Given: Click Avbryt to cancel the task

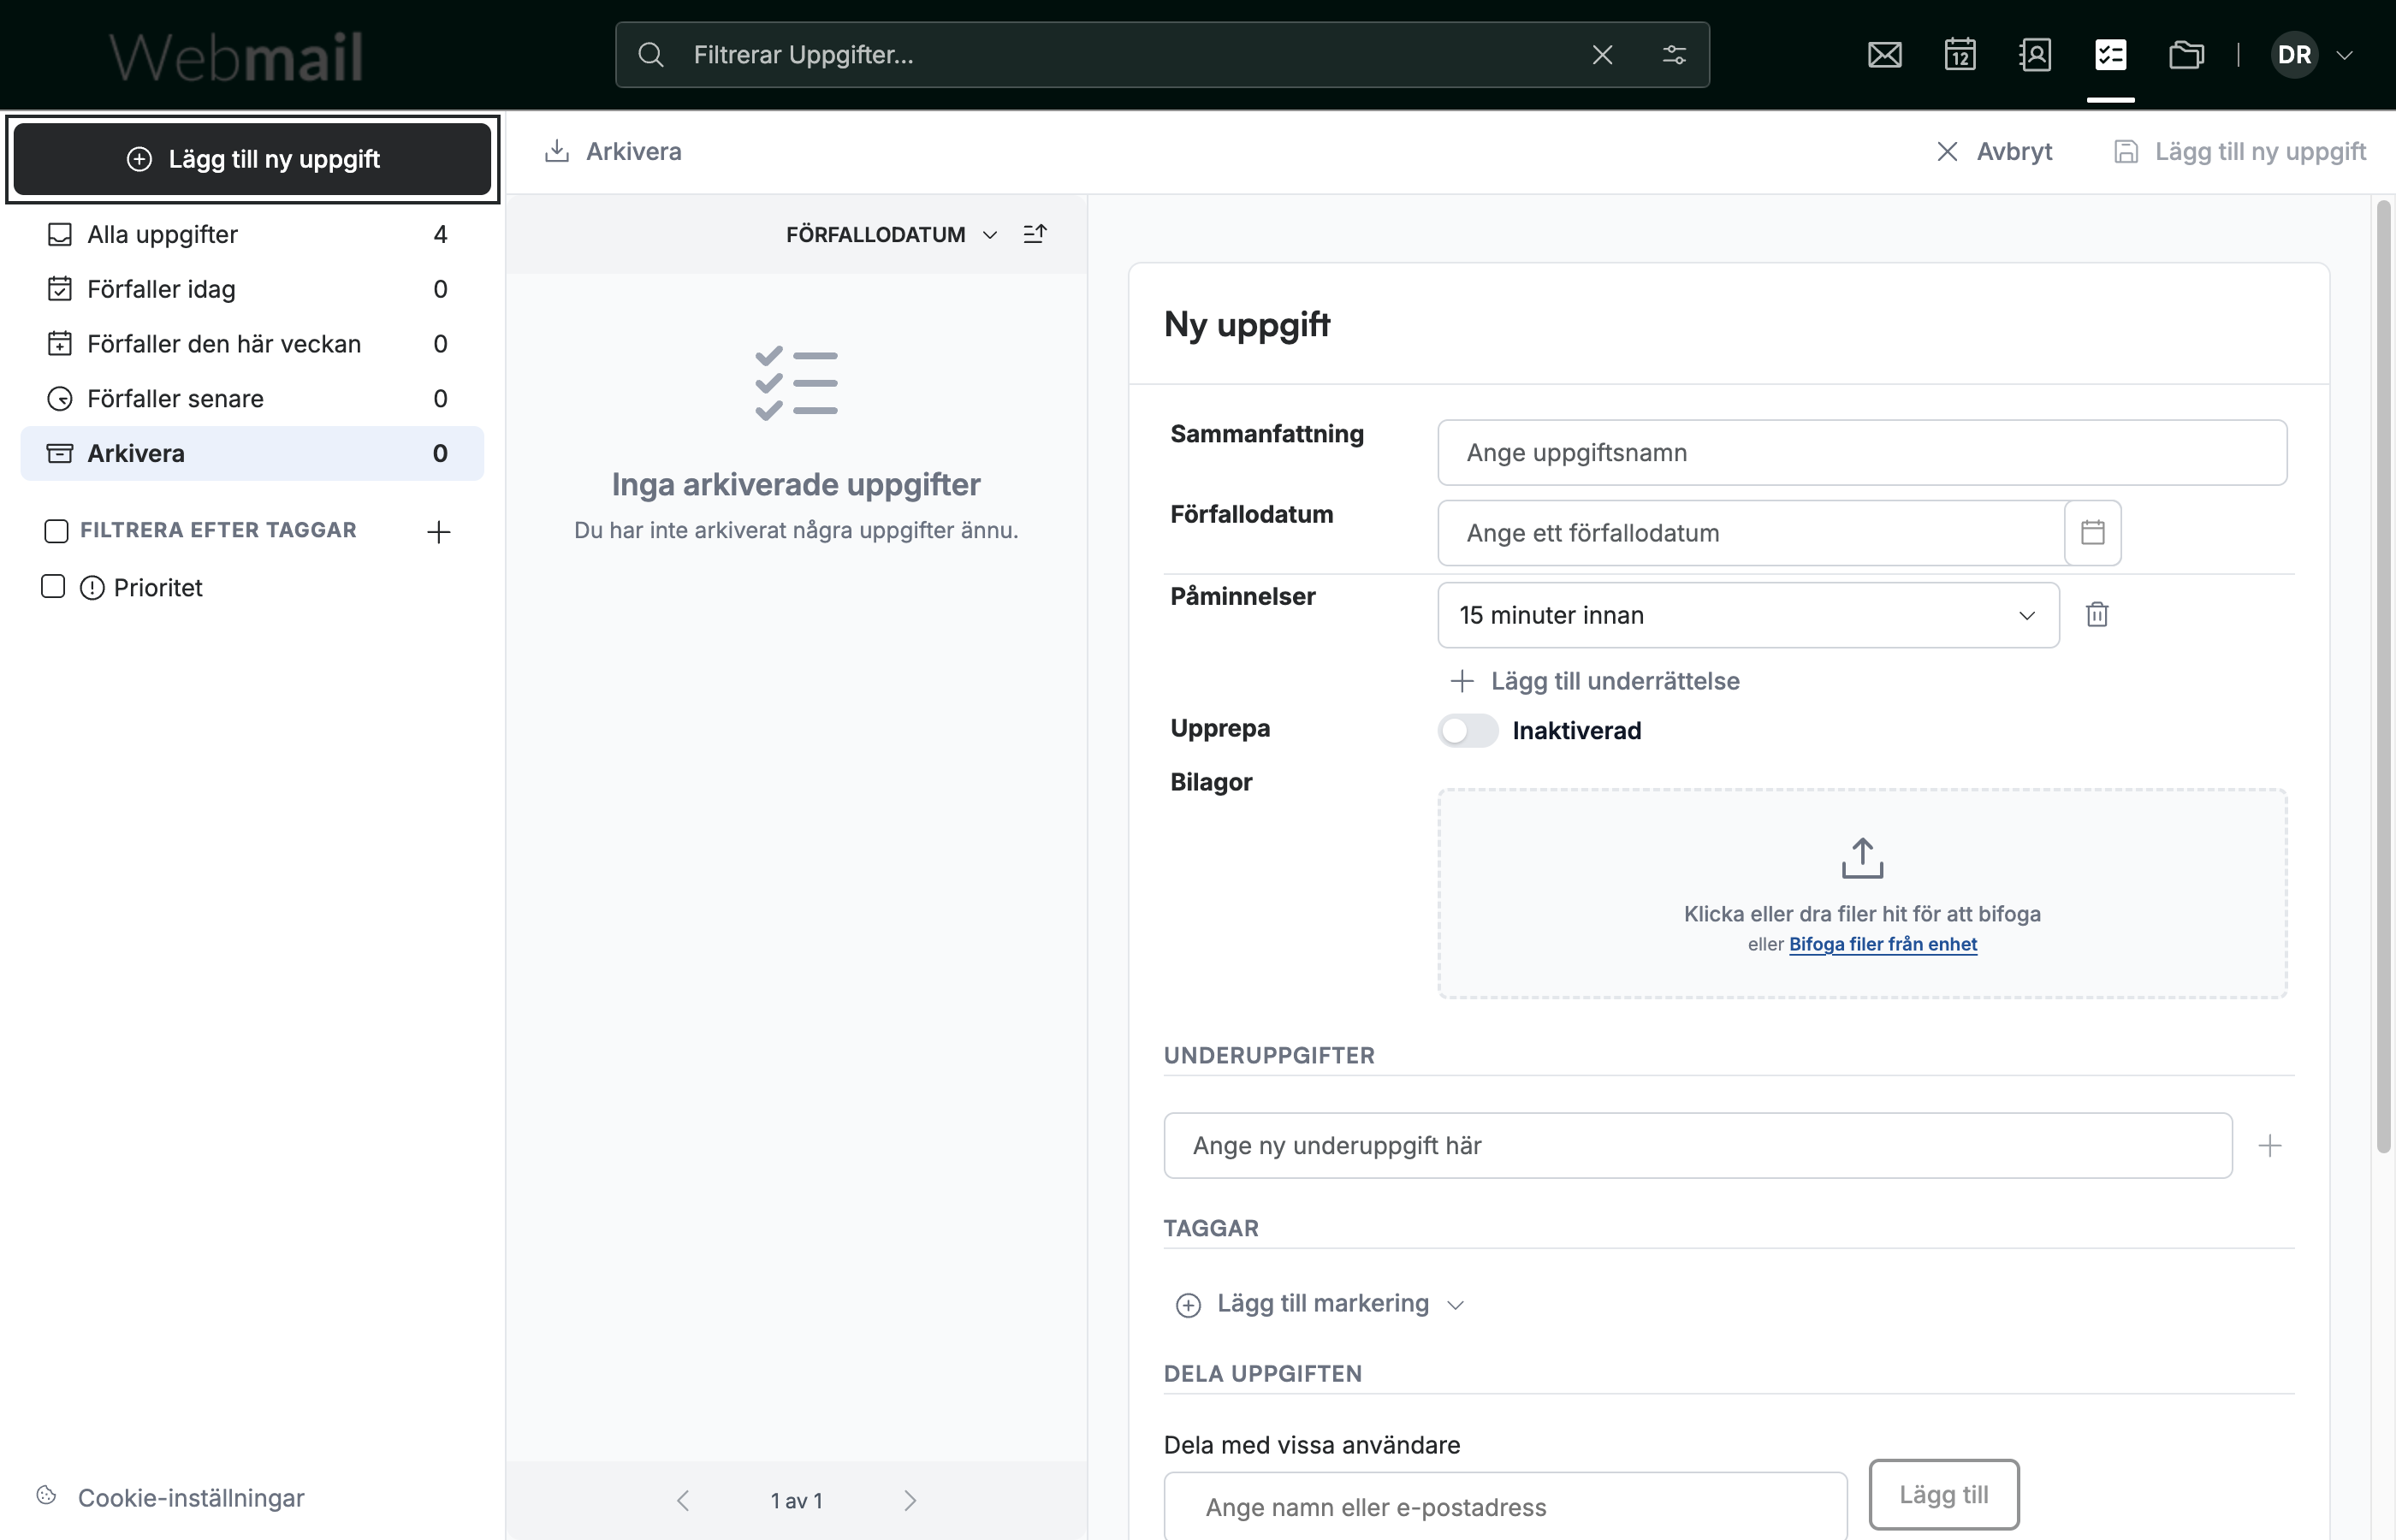Looking at the screenshot, I should [1994, 151].
